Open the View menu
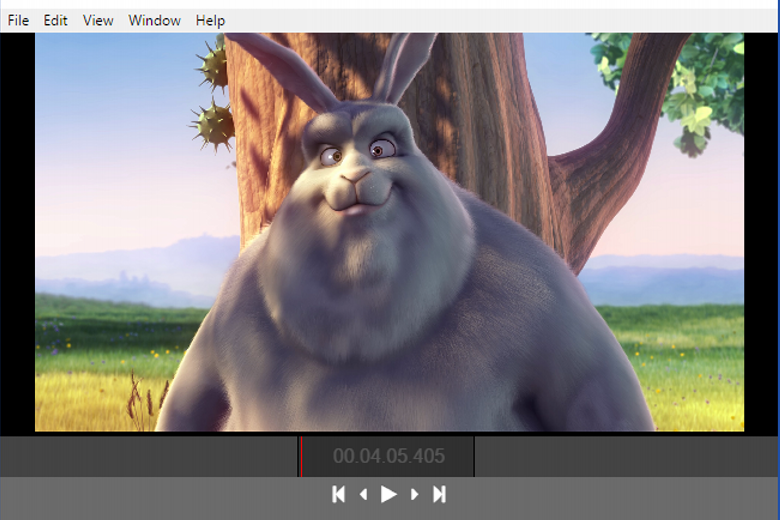Viewport: 780px width, 520px height. (x=98, y=20)
